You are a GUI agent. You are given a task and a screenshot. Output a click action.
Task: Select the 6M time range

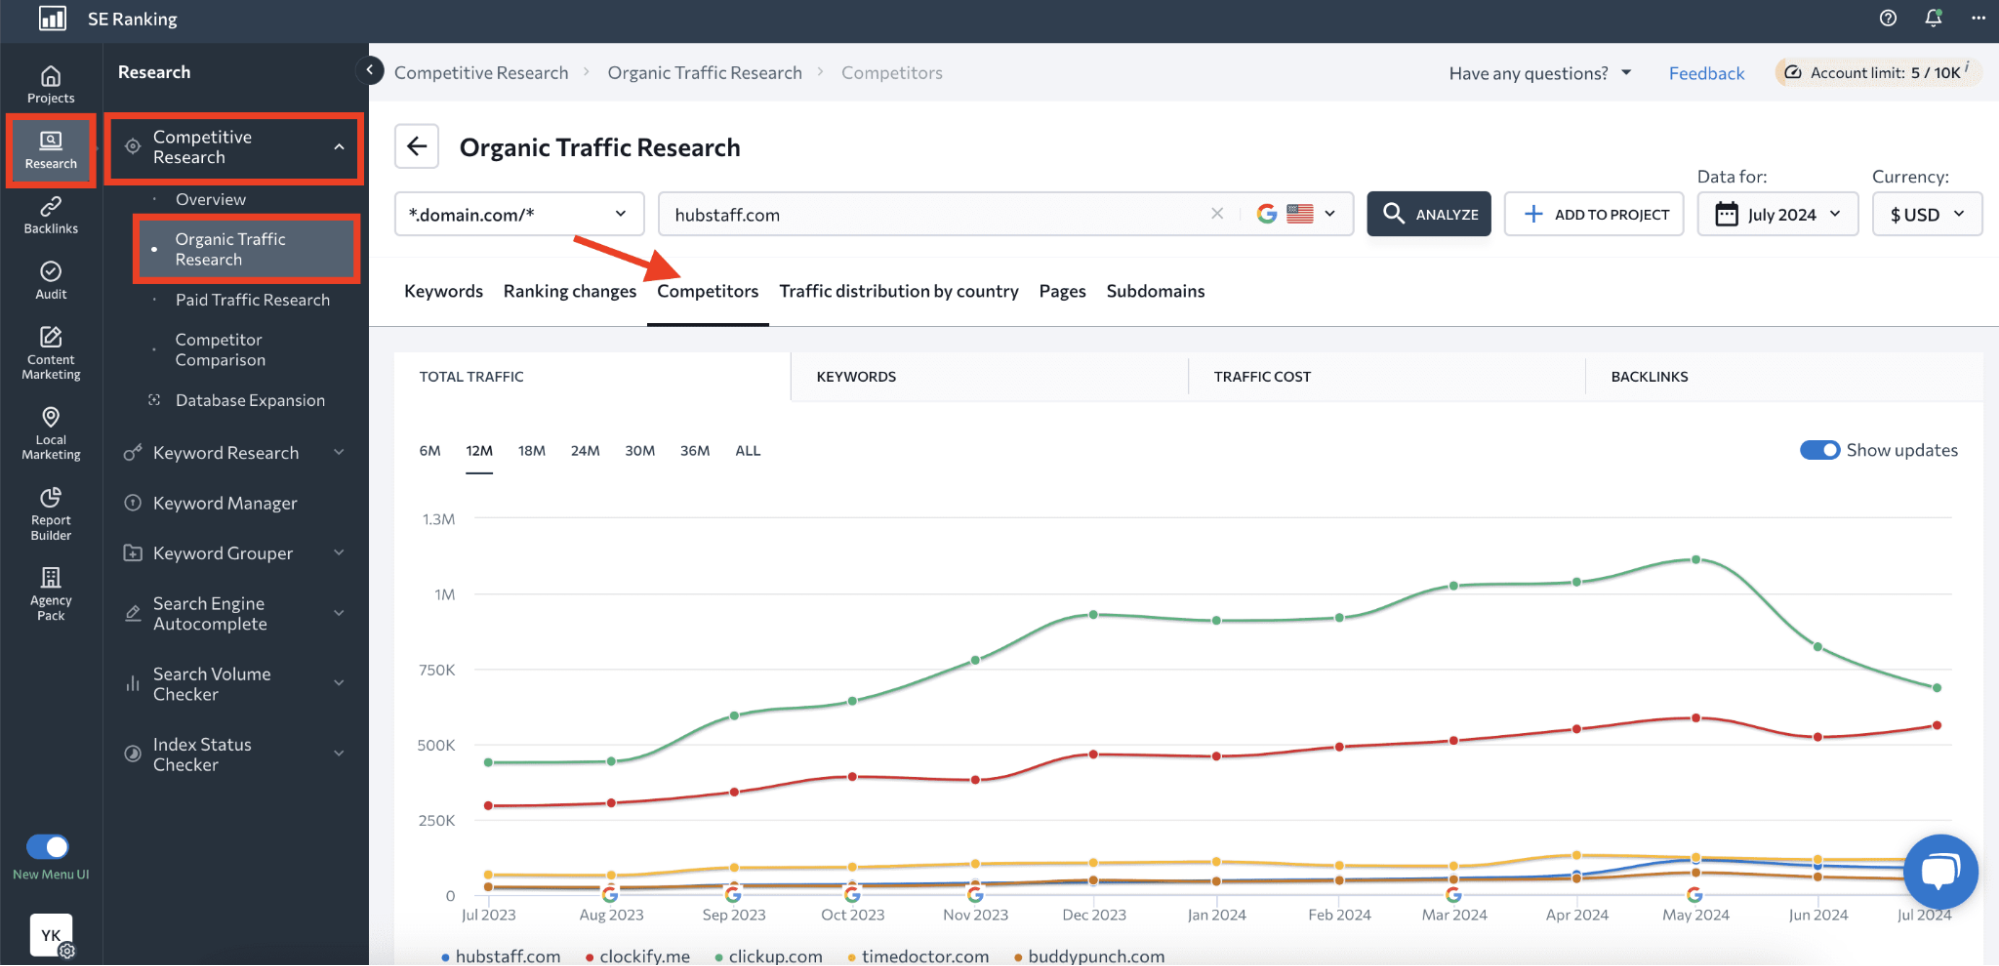click(x=430, y=451)
